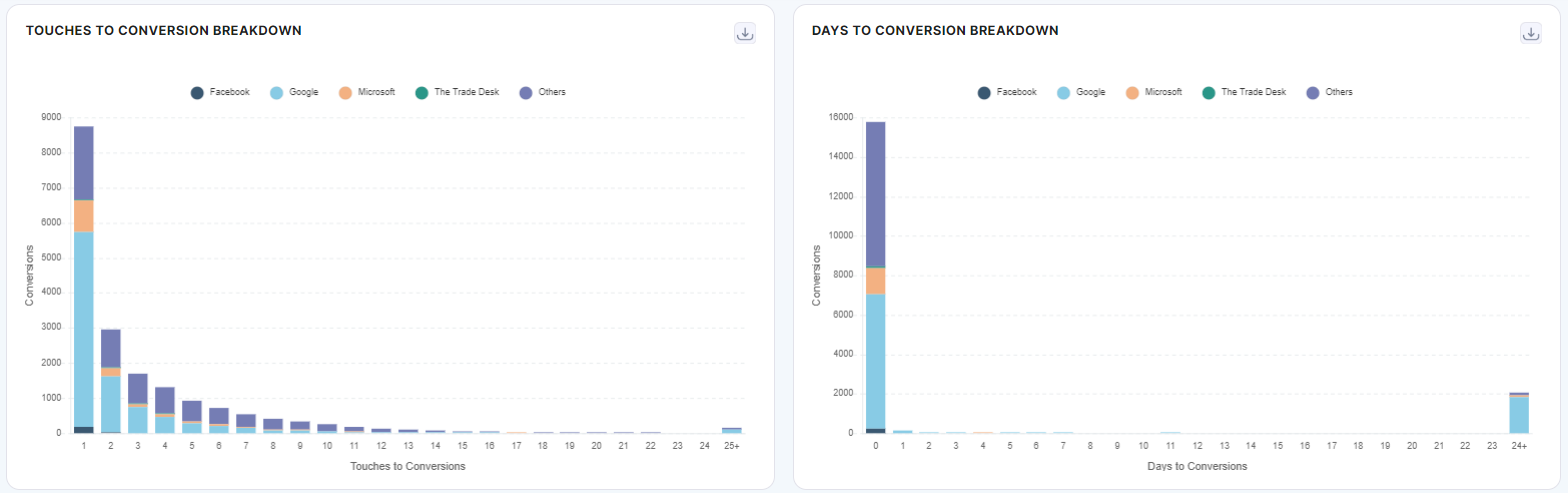The width and height of the screenshot is (1568, 493).
Task: Click Google segment of day 0 bar
Action: point(875,360)
